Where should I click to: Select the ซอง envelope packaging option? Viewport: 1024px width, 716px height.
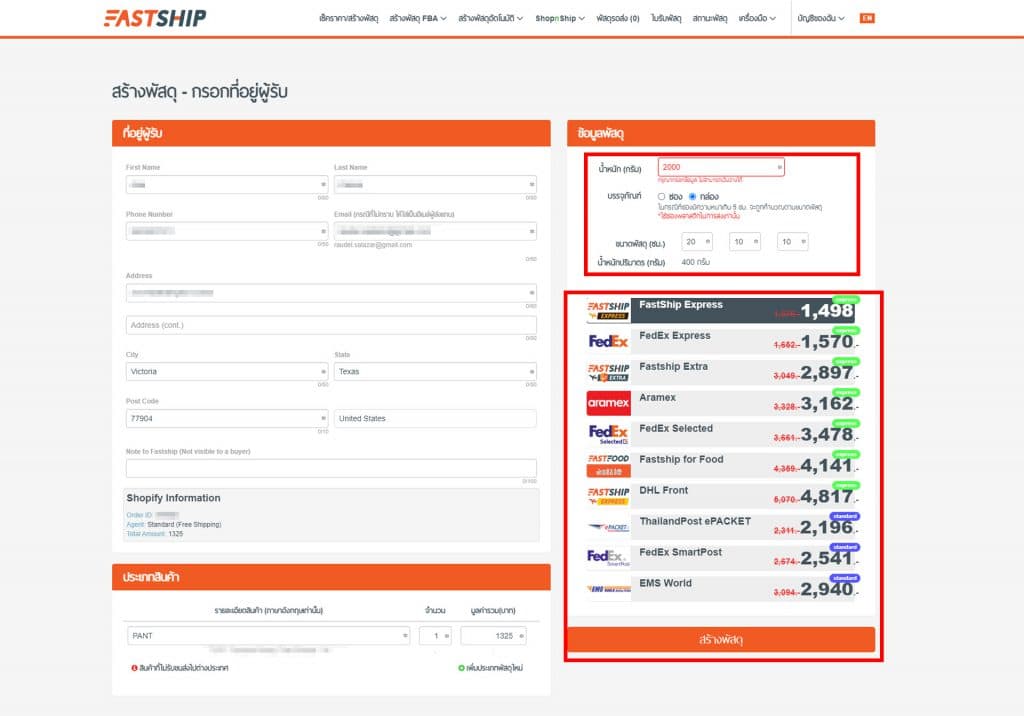662,197
